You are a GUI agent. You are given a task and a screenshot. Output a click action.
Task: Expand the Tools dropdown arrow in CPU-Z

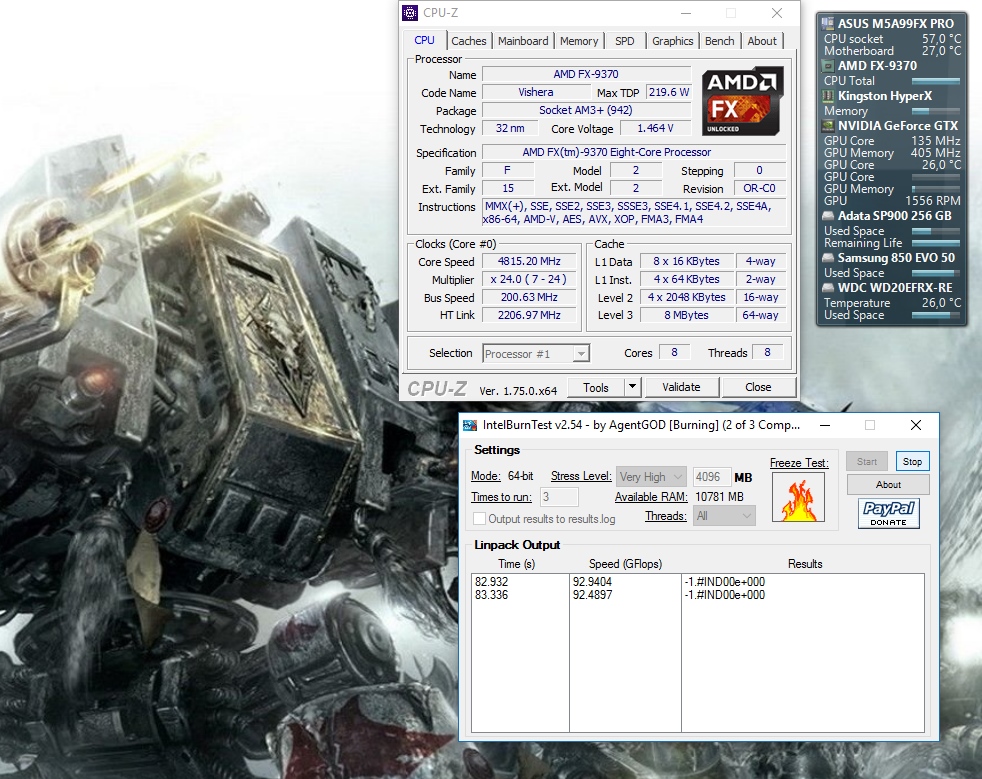[633, 387]
